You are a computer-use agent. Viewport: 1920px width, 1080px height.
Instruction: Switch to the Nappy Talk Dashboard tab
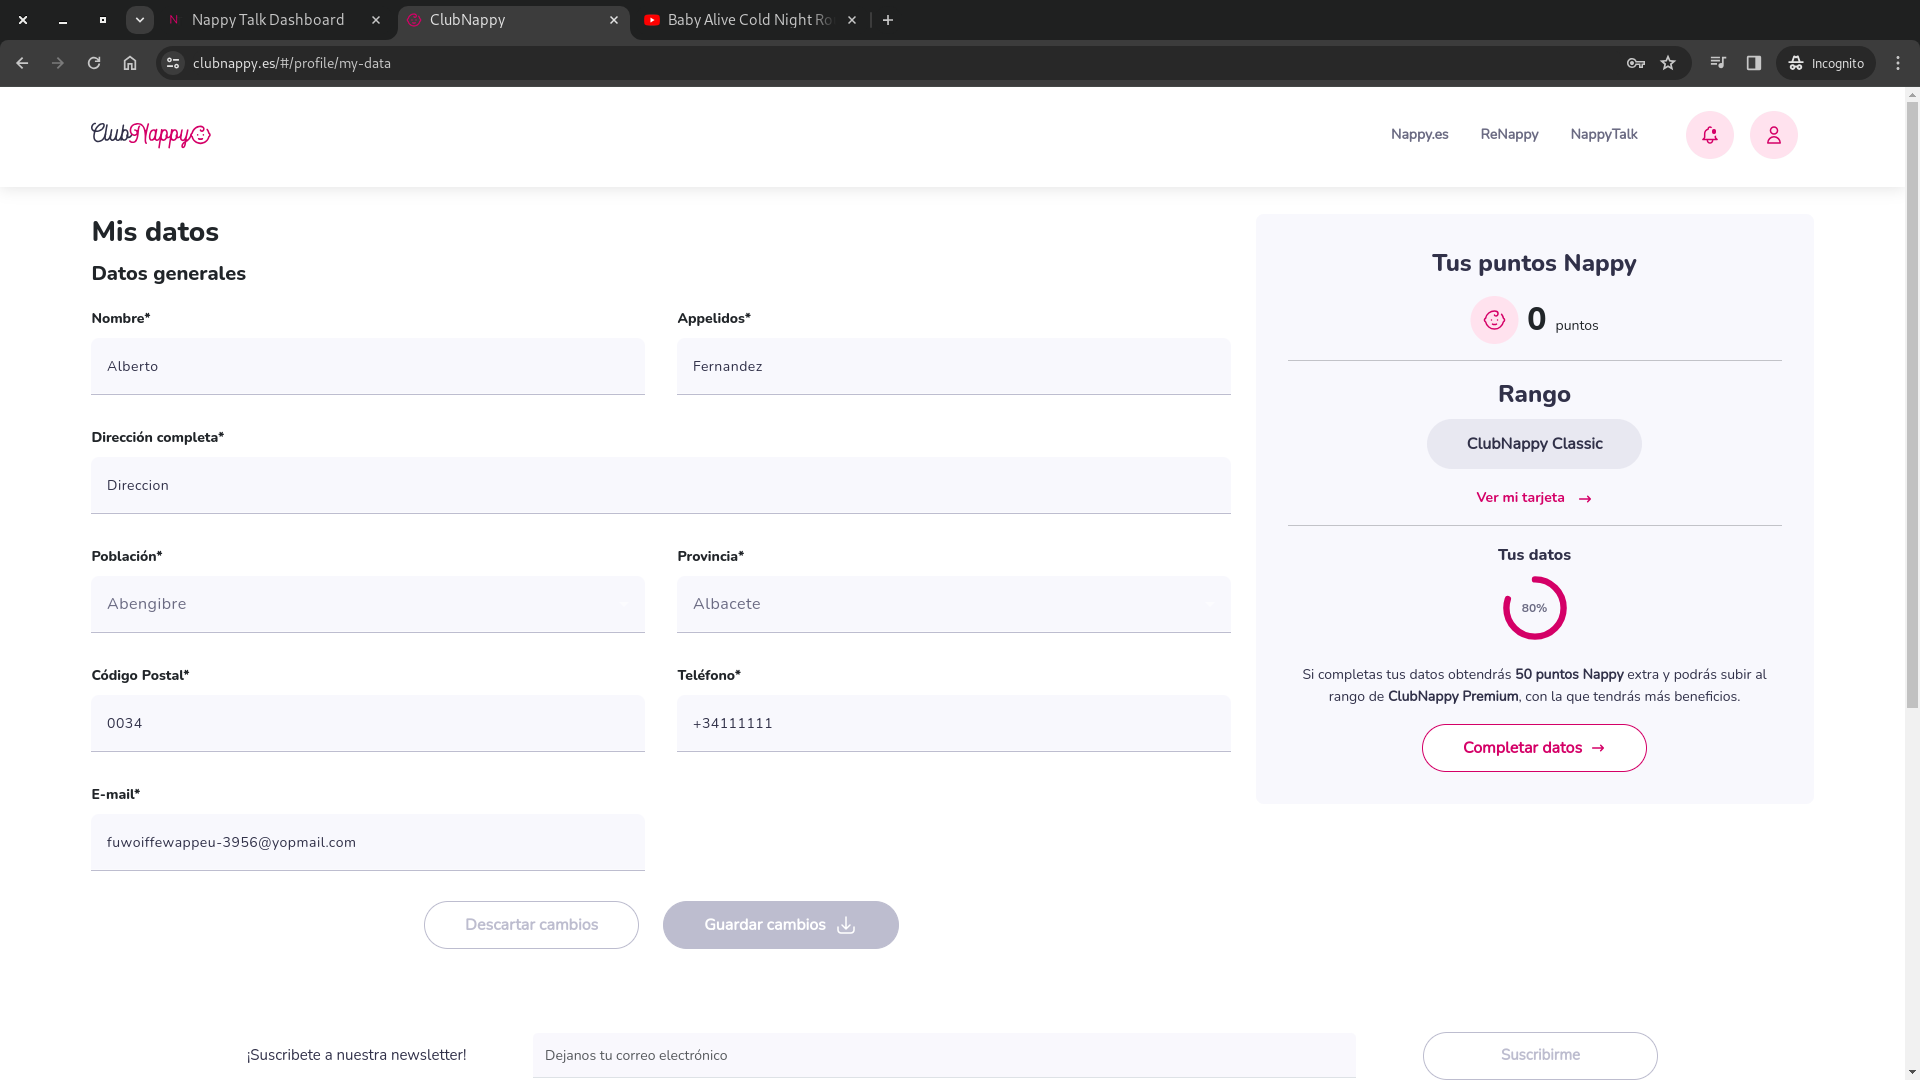click(268, 20)
